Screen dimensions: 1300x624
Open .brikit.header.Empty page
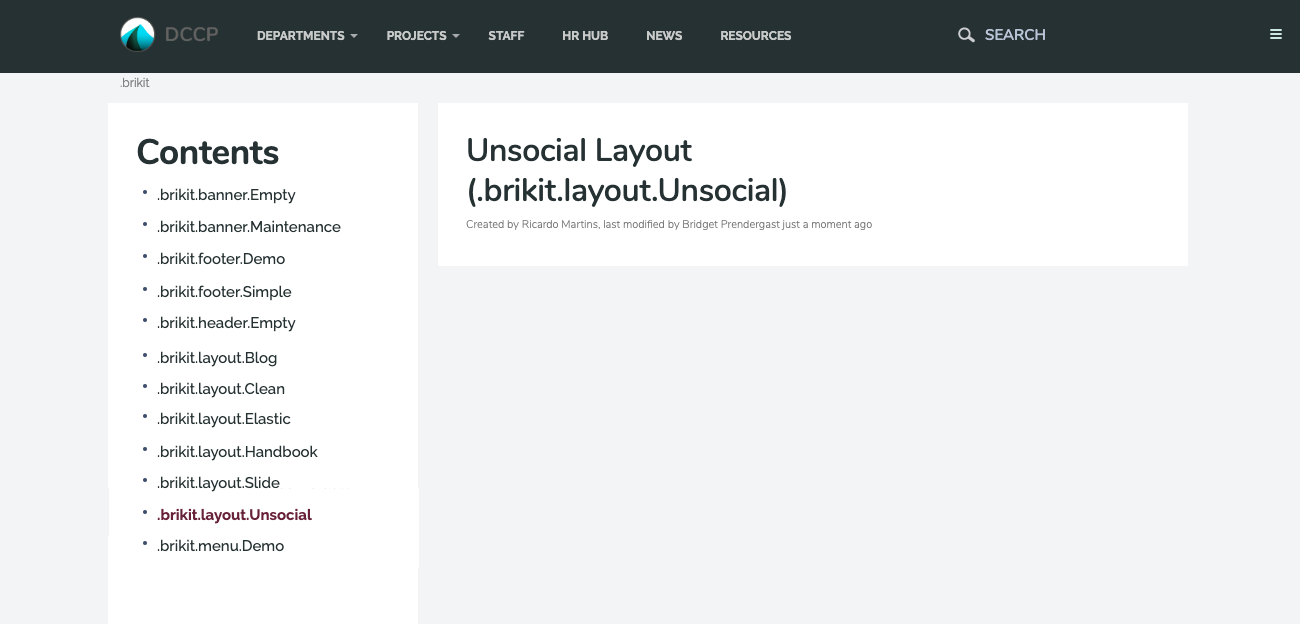(x=226, y=323)
